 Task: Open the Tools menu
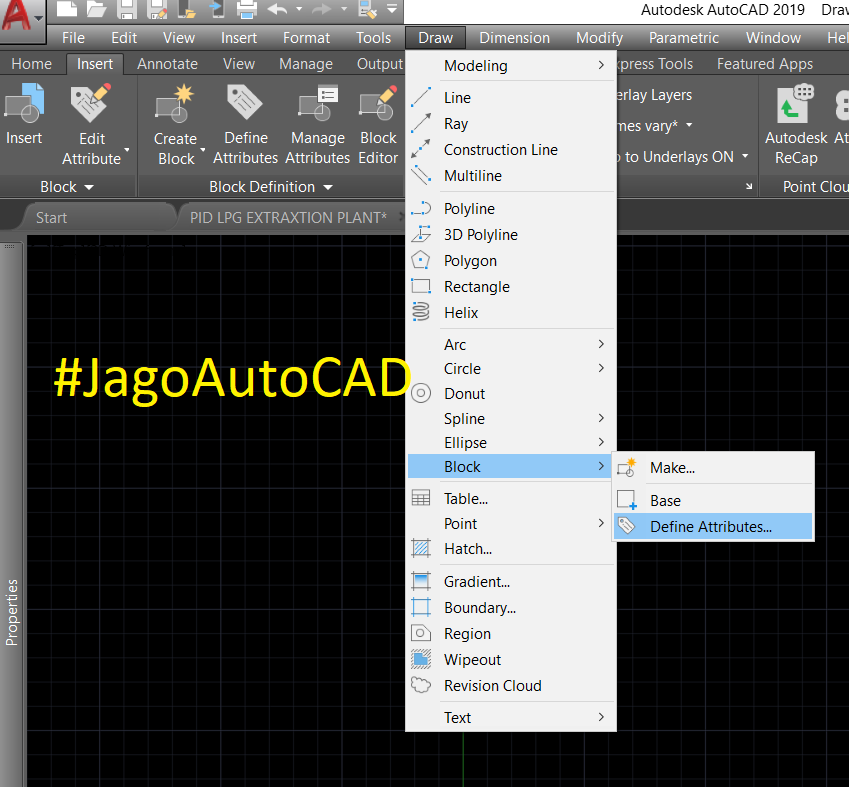coord(373,38)
